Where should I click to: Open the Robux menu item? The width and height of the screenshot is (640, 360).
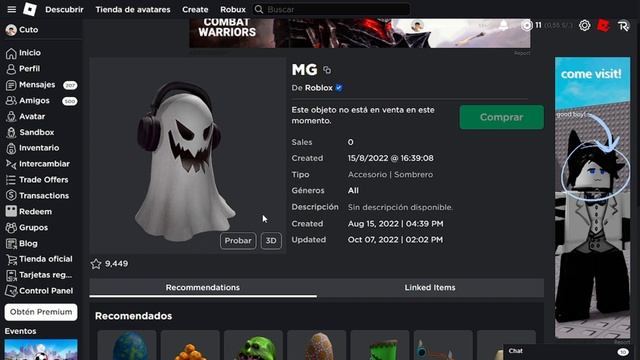tap(233, 9)
